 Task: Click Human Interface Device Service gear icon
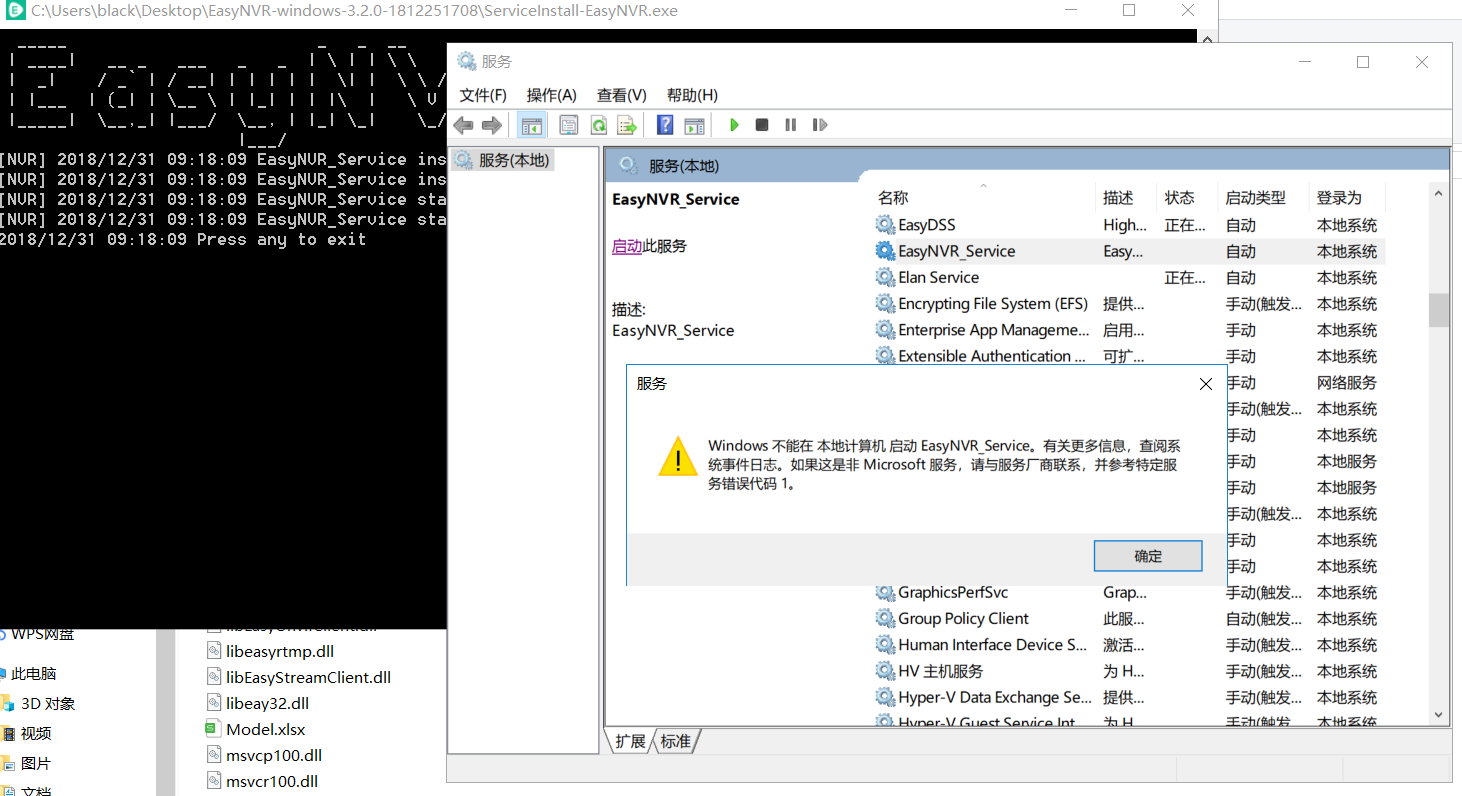(x=885, y=645)
